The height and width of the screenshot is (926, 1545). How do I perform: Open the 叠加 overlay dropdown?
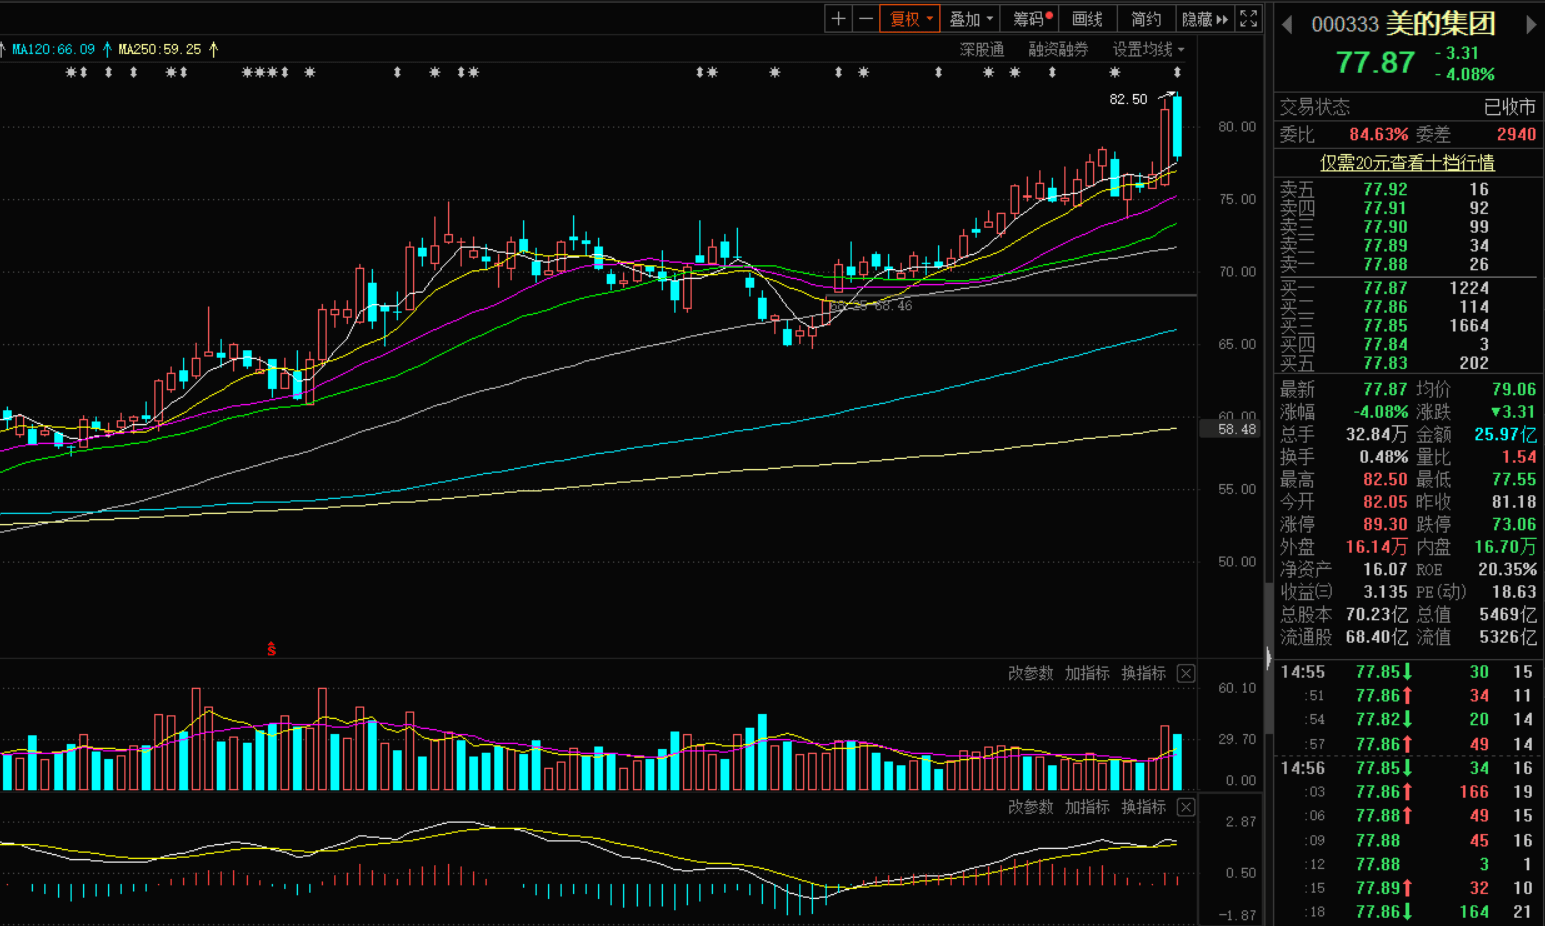[970, 19]
